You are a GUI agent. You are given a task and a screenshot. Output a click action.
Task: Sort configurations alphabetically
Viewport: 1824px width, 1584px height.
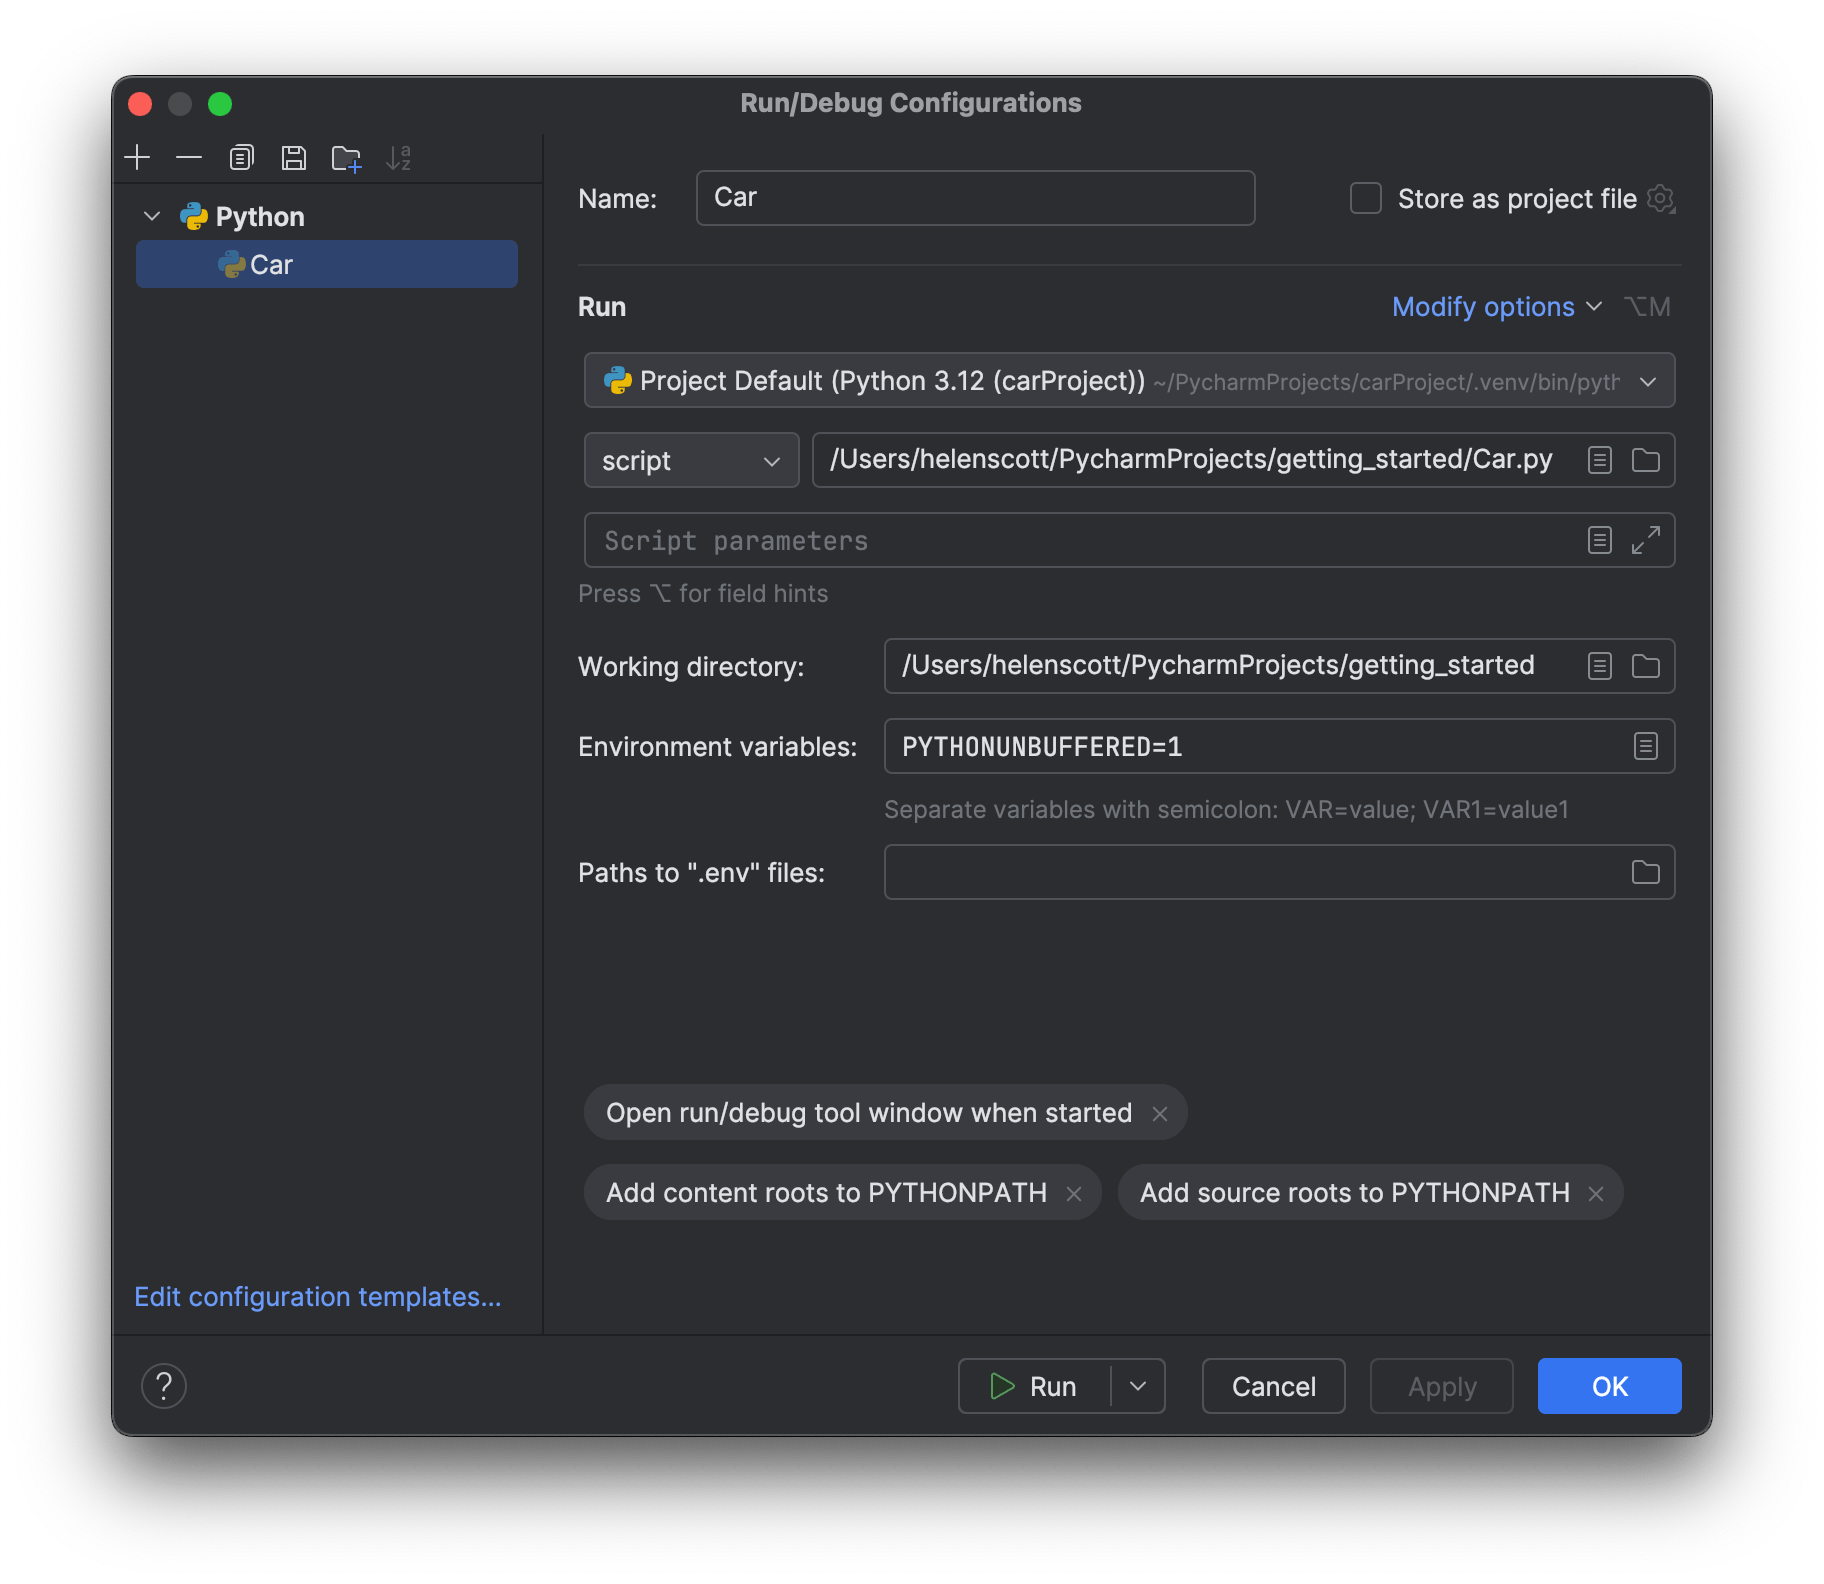pyautogui.click(x=400, y=157)
